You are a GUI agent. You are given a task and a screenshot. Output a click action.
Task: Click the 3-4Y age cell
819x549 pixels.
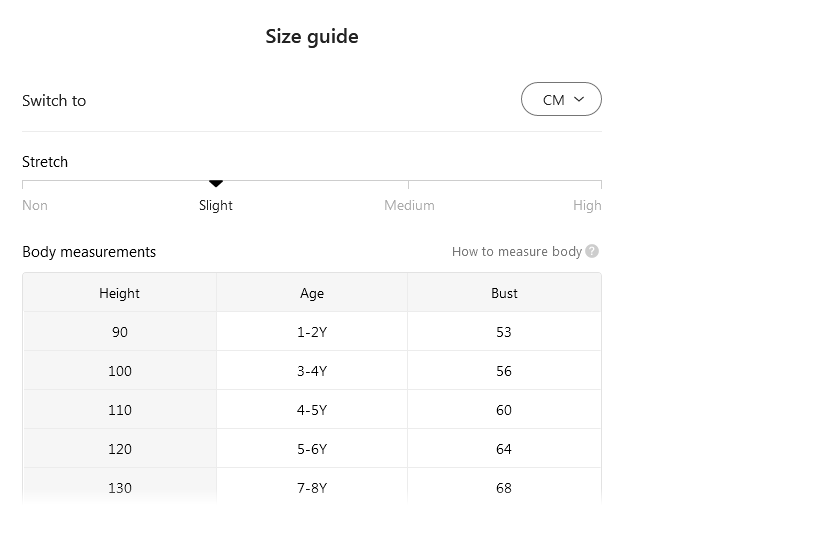[x=312, y=371]
